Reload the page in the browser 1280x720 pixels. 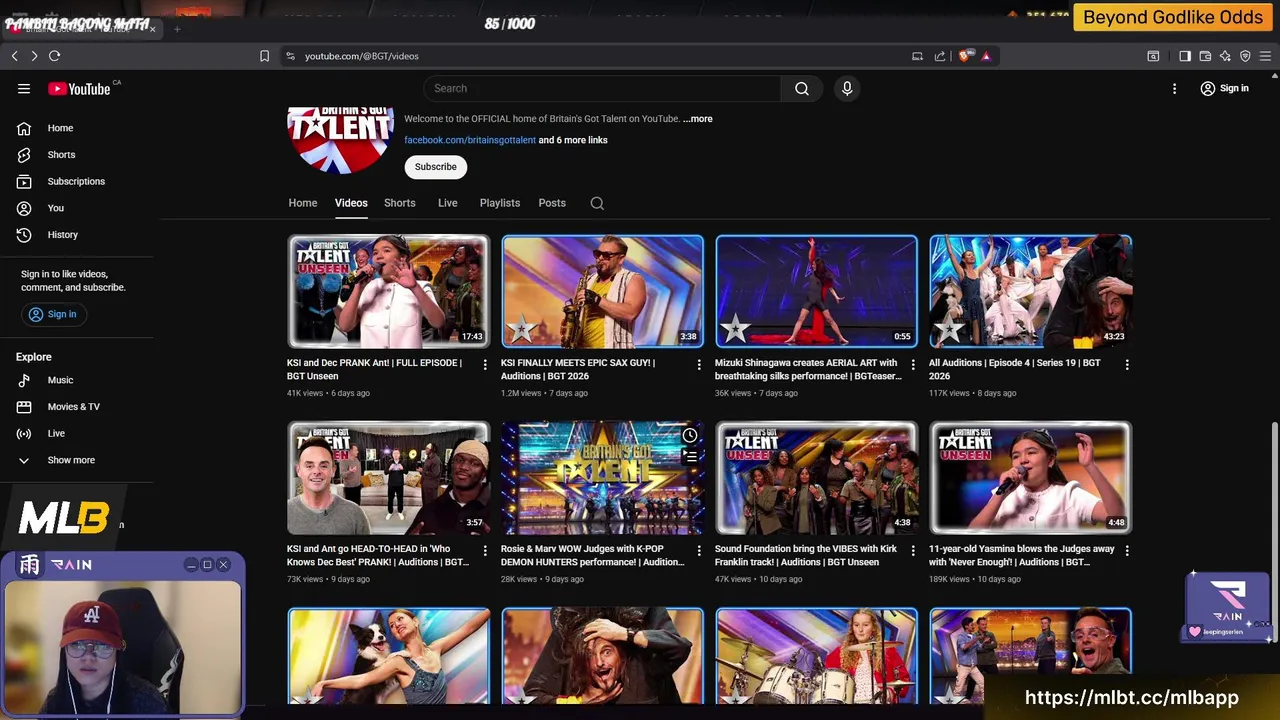[x=55, y=56]
